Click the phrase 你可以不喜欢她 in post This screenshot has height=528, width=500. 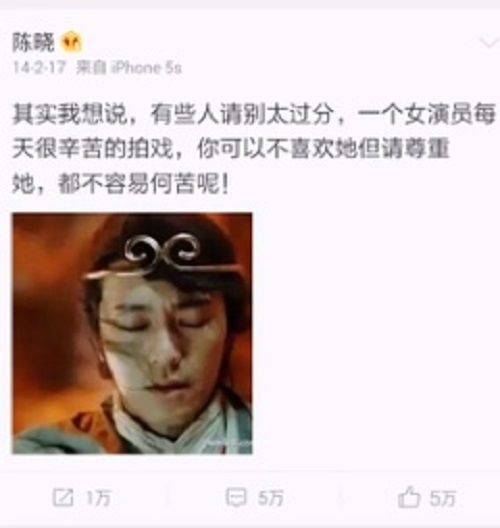coord(277,148)
